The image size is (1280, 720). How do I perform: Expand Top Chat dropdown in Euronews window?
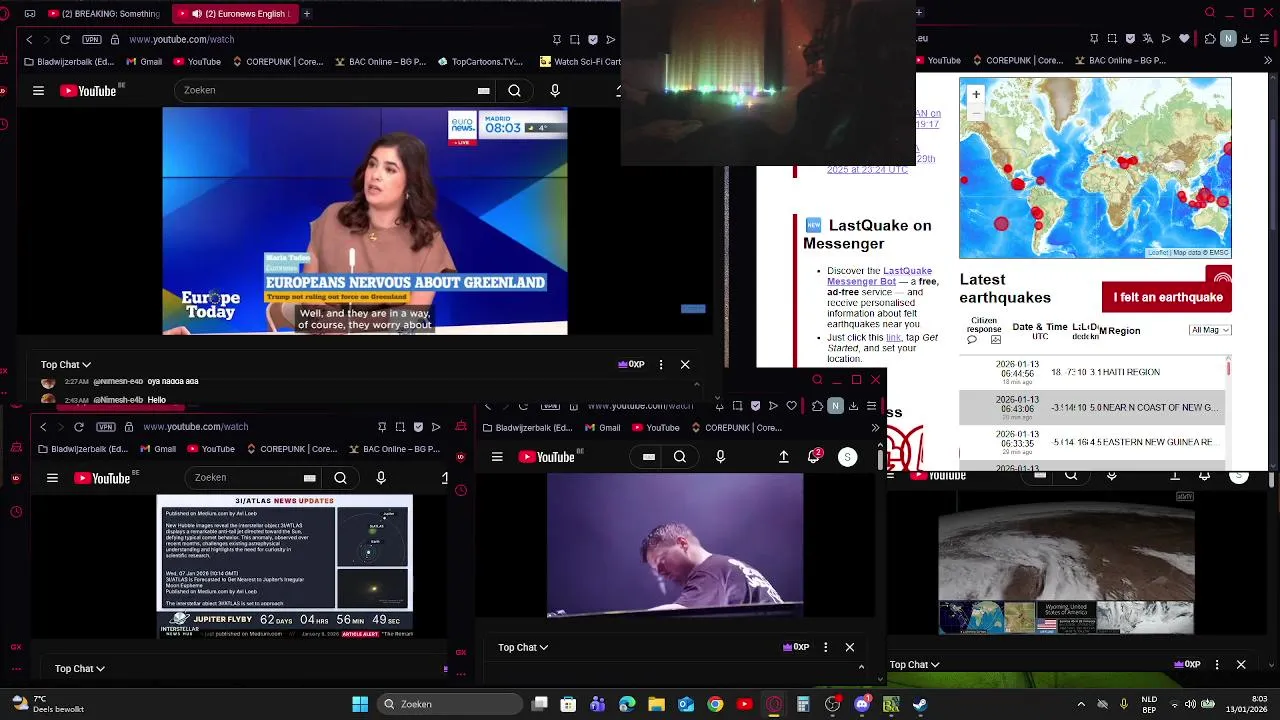pos(66,365)
